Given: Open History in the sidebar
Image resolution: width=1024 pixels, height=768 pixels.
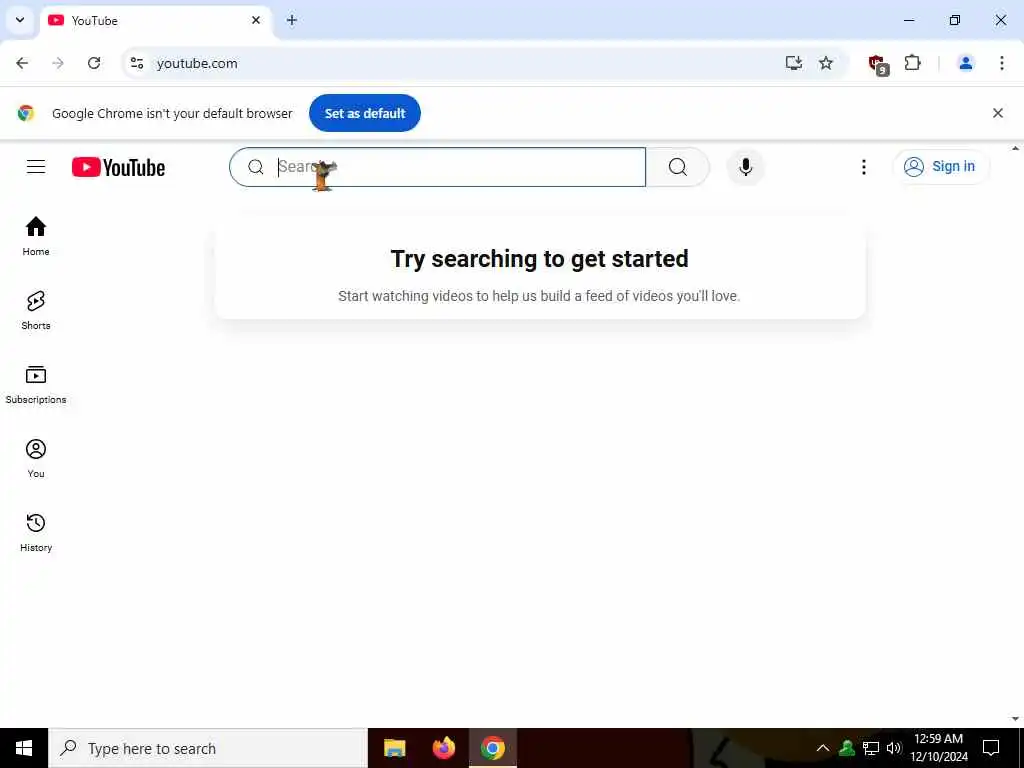Looking at the screenshot, I should tap(36, 532).
